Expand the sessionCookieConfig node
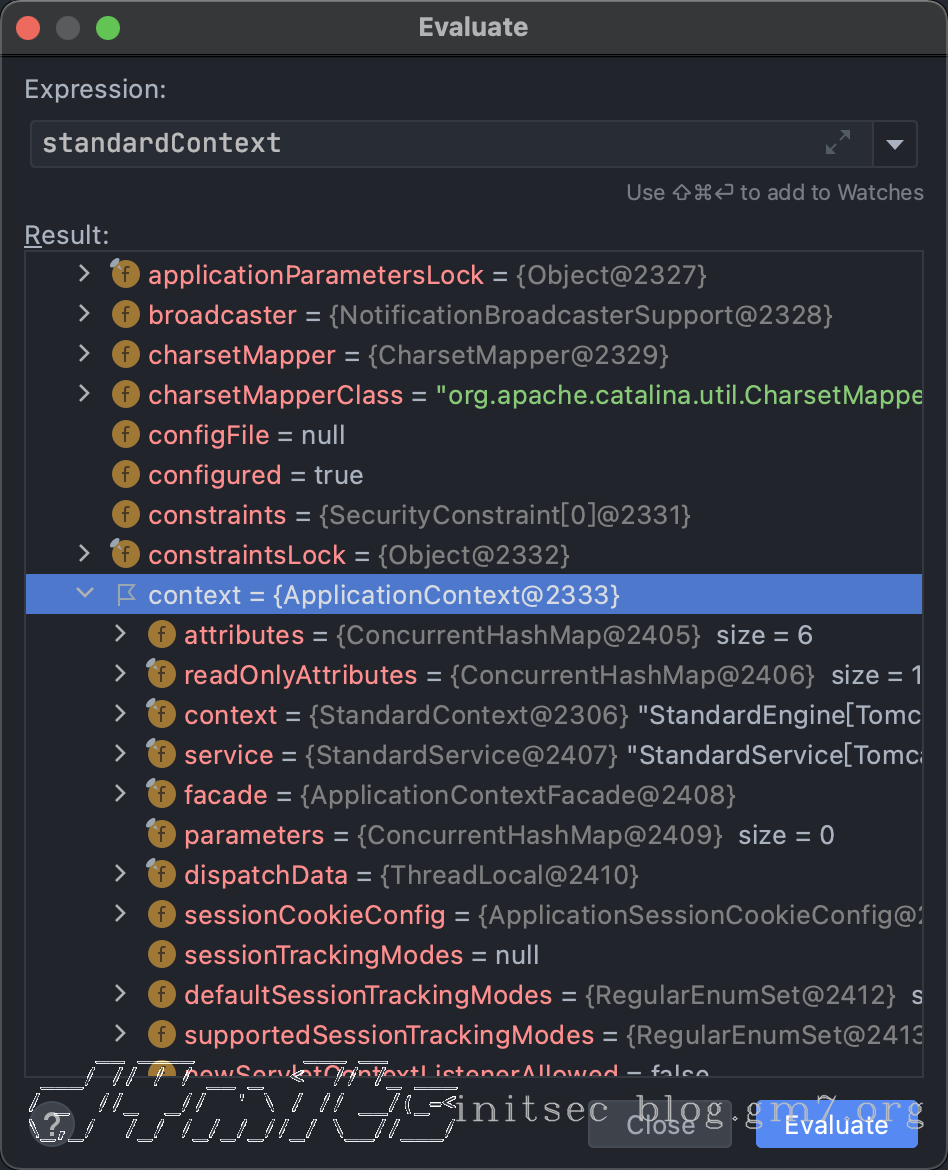 pyautogui.click(x=121, y=914)
